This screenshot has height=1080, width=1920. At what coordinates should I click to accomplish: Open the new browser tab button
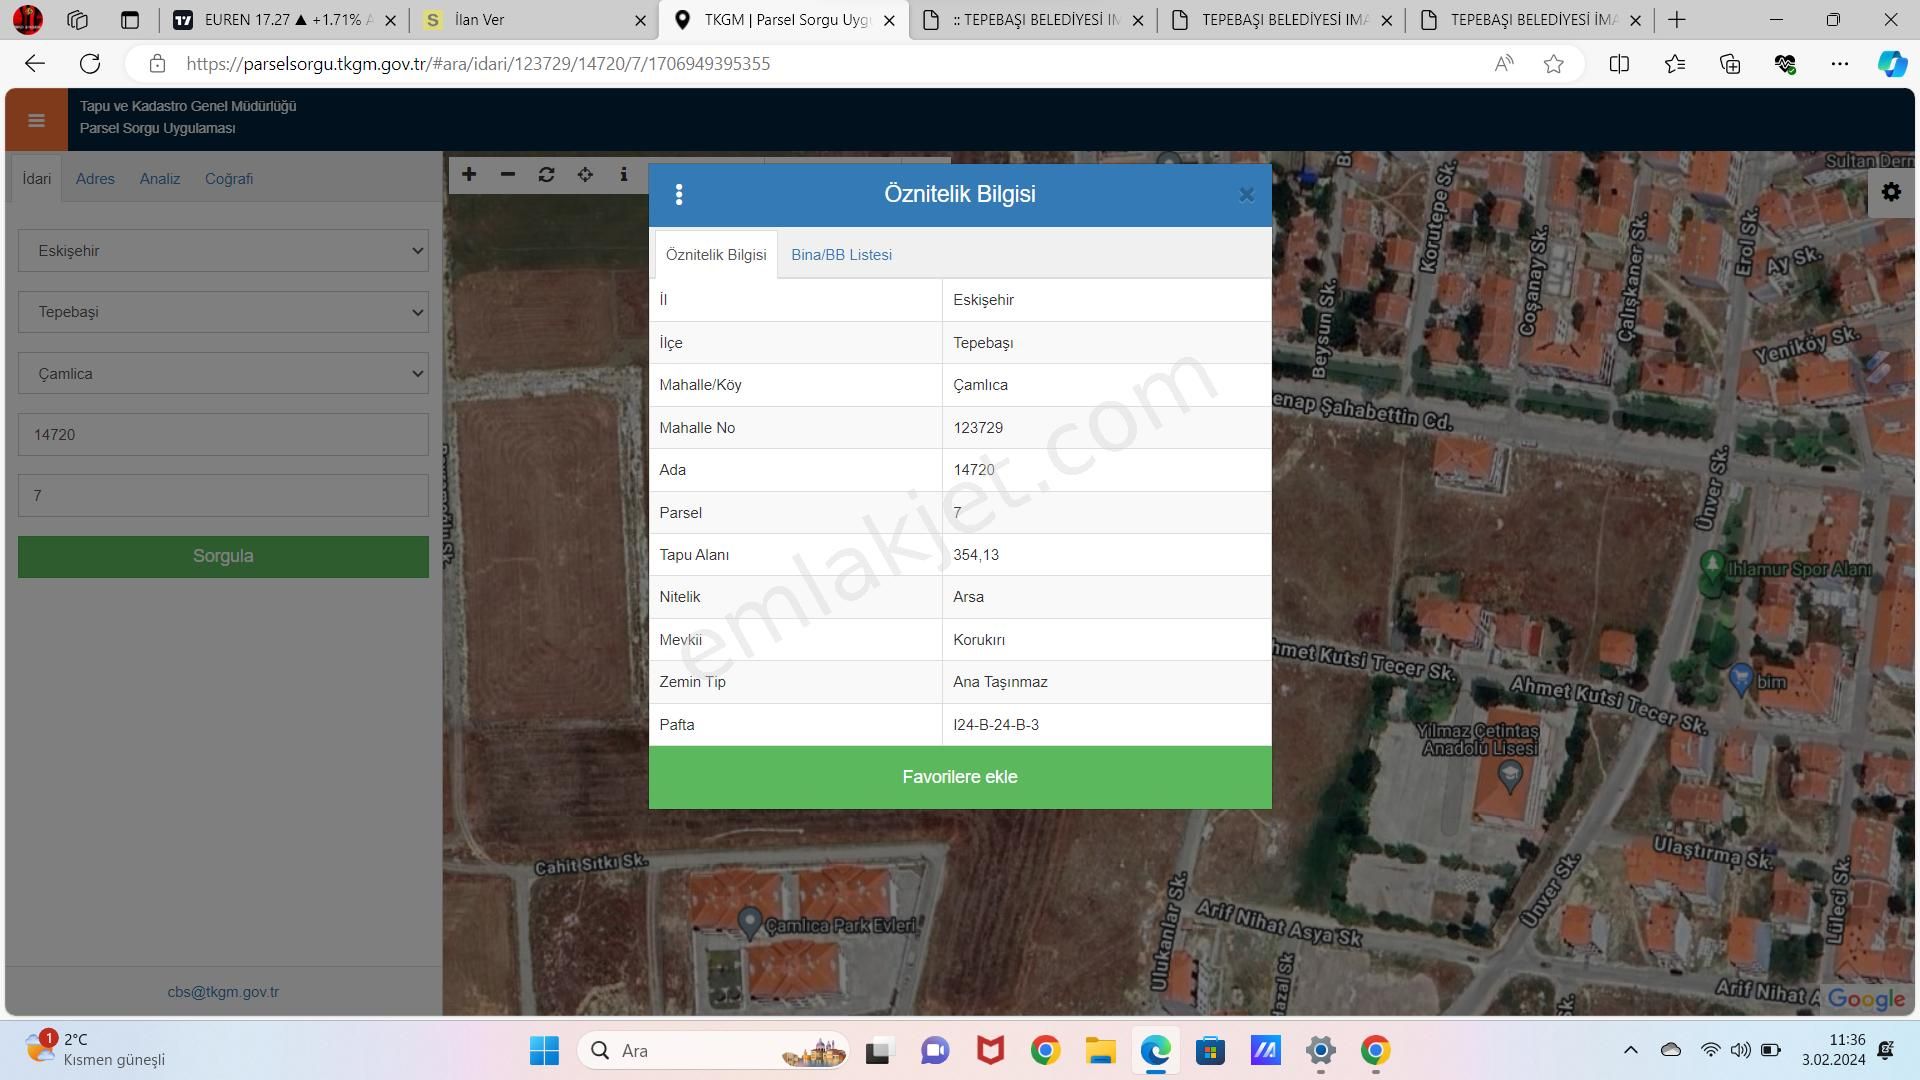(1677, 20)
